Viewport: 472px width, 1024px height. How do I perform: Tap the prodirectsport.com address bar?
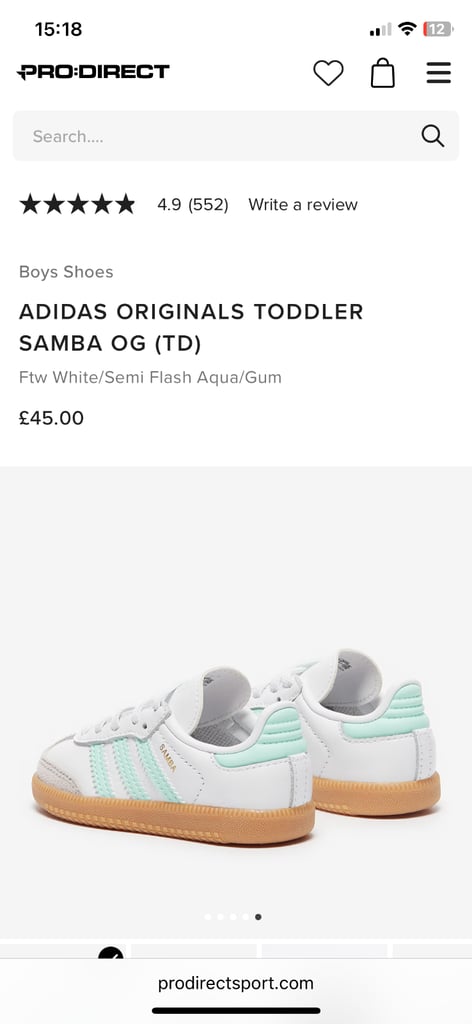[236, 983]
